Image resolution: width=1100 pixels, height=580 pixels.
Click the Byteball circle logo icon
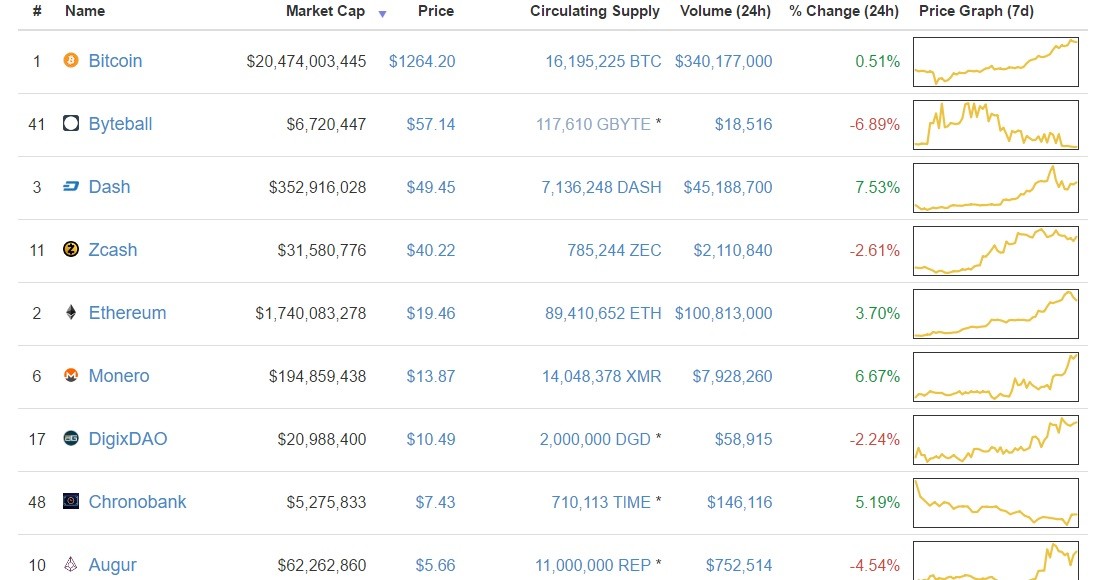point(71,123)
